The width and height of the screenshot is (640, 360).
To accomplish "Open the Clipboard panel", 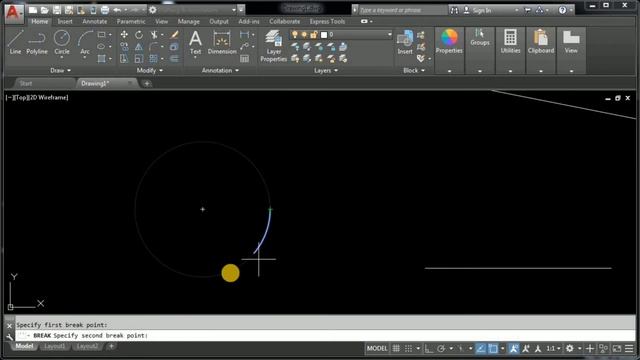I will [541, 41].
